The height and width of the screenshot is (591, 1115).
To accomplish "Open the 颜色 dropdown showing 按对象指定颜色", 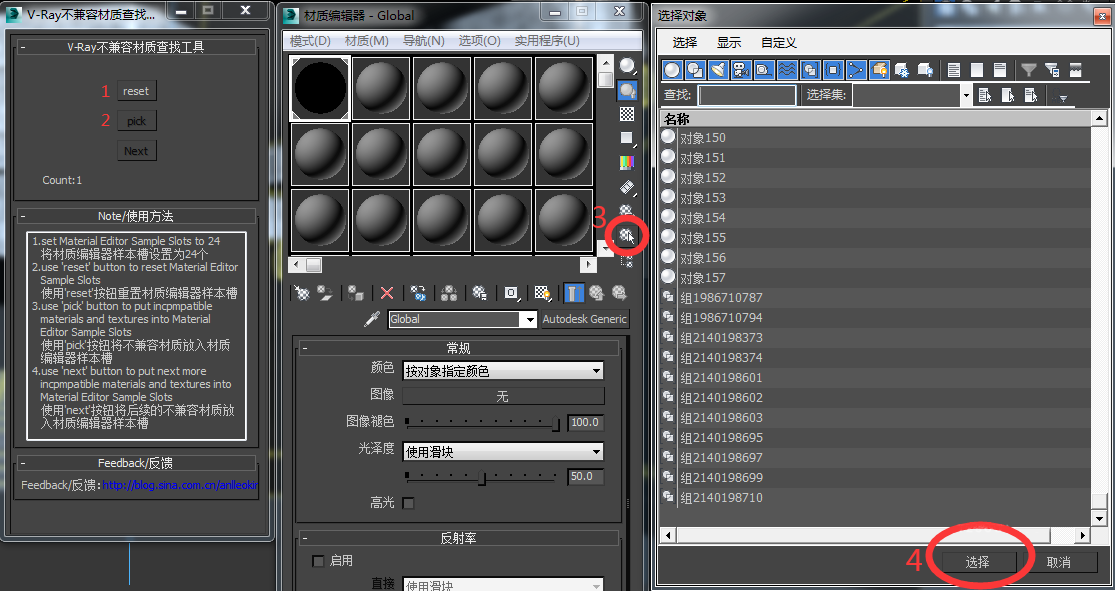I will click(503, 371).
